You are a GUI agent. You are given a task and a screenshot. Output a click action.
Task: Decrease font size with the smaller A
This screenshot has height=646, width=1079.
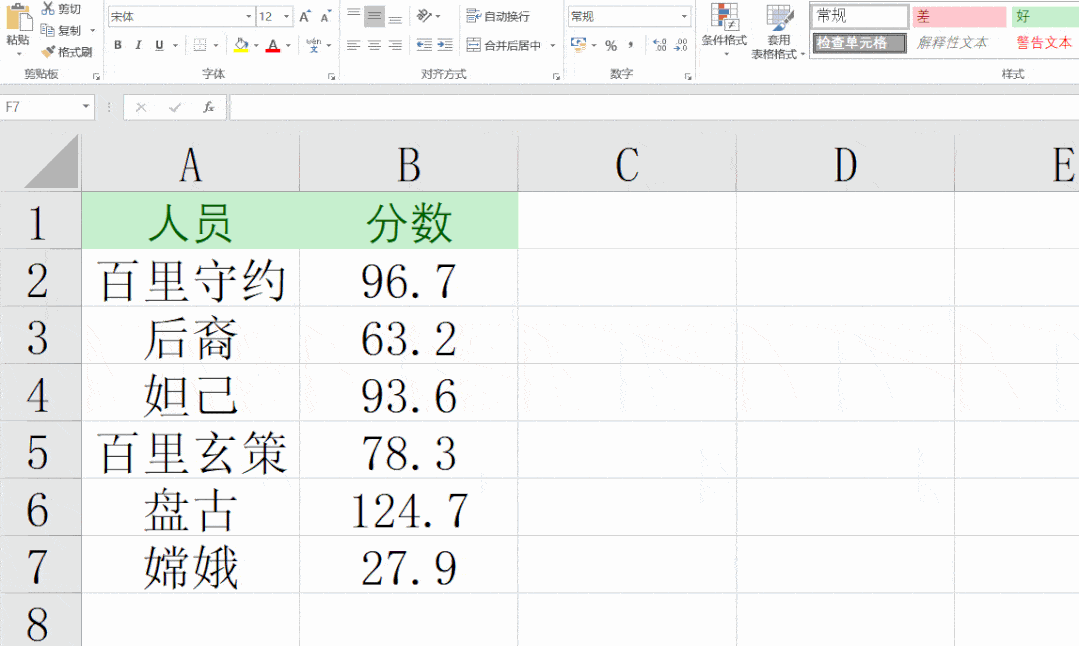tap(325, 17)
